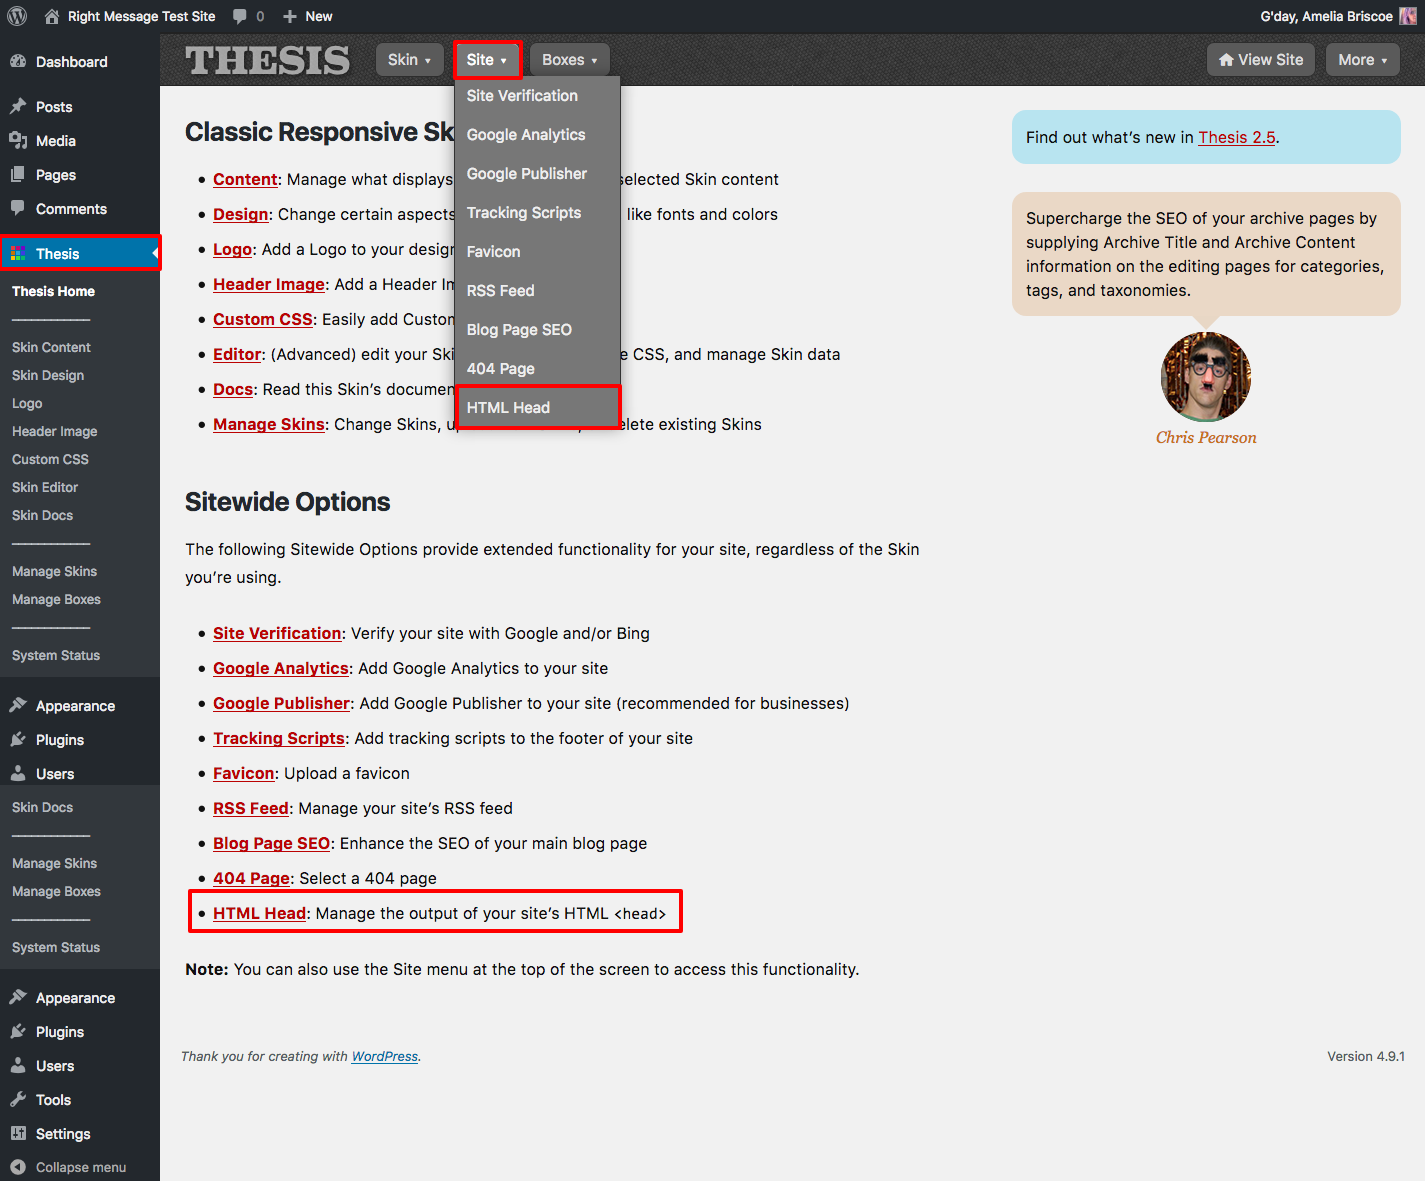Select 404 Page in the Site dropdown
The height and width of the screenshot is (1181, 1425).
click(x=538, y=368)
